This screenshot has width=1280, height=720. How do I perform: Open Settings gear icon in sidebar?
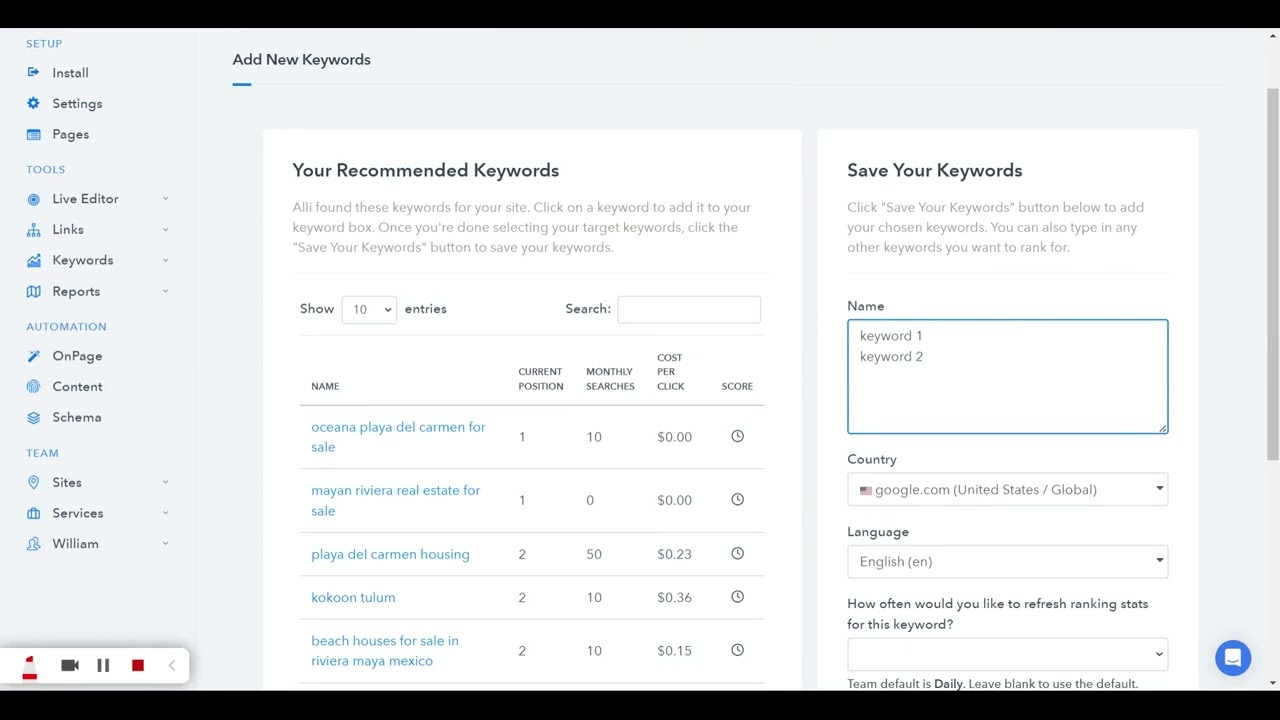(34, 104)
